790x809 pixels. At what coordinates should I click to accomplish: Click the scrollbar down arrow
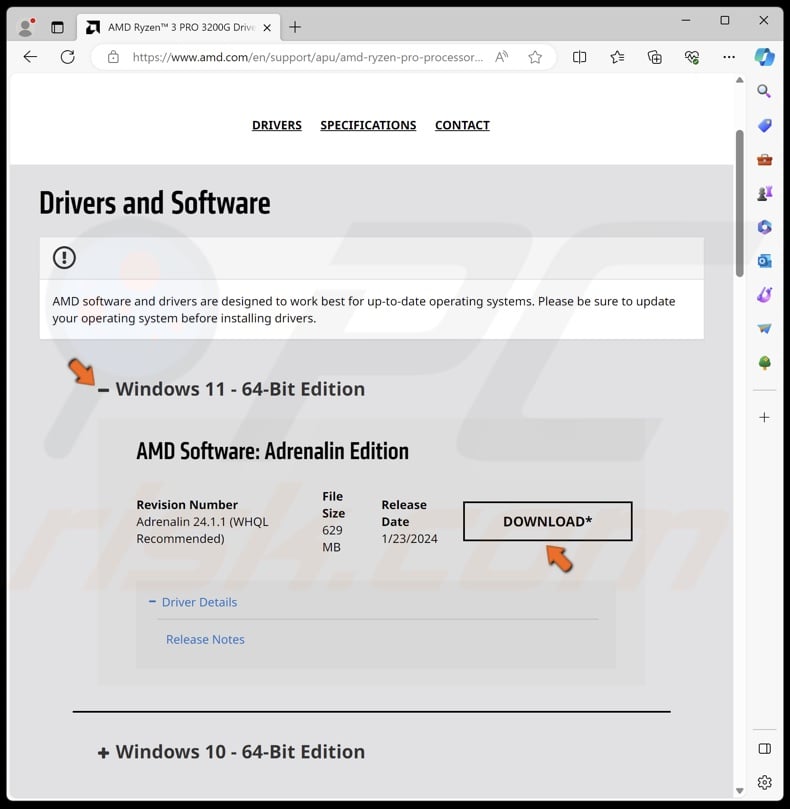coord(739,790)
